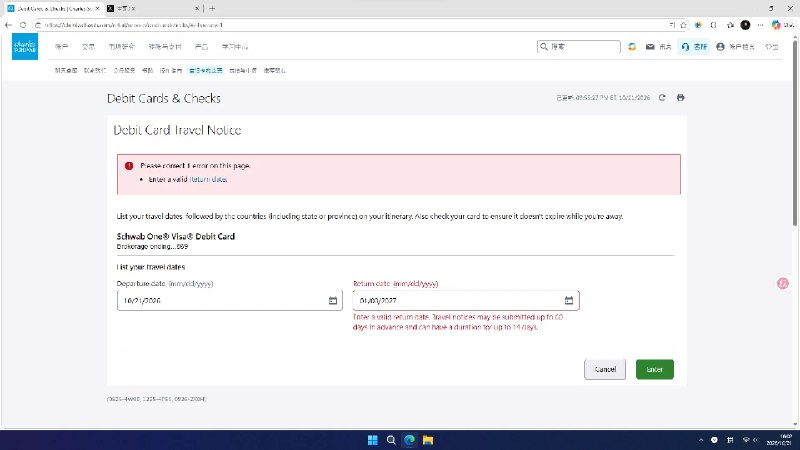The height and width of the screenshot is (450, 800).
Task: Click the network icon in system tray
Action: point(746,440)
